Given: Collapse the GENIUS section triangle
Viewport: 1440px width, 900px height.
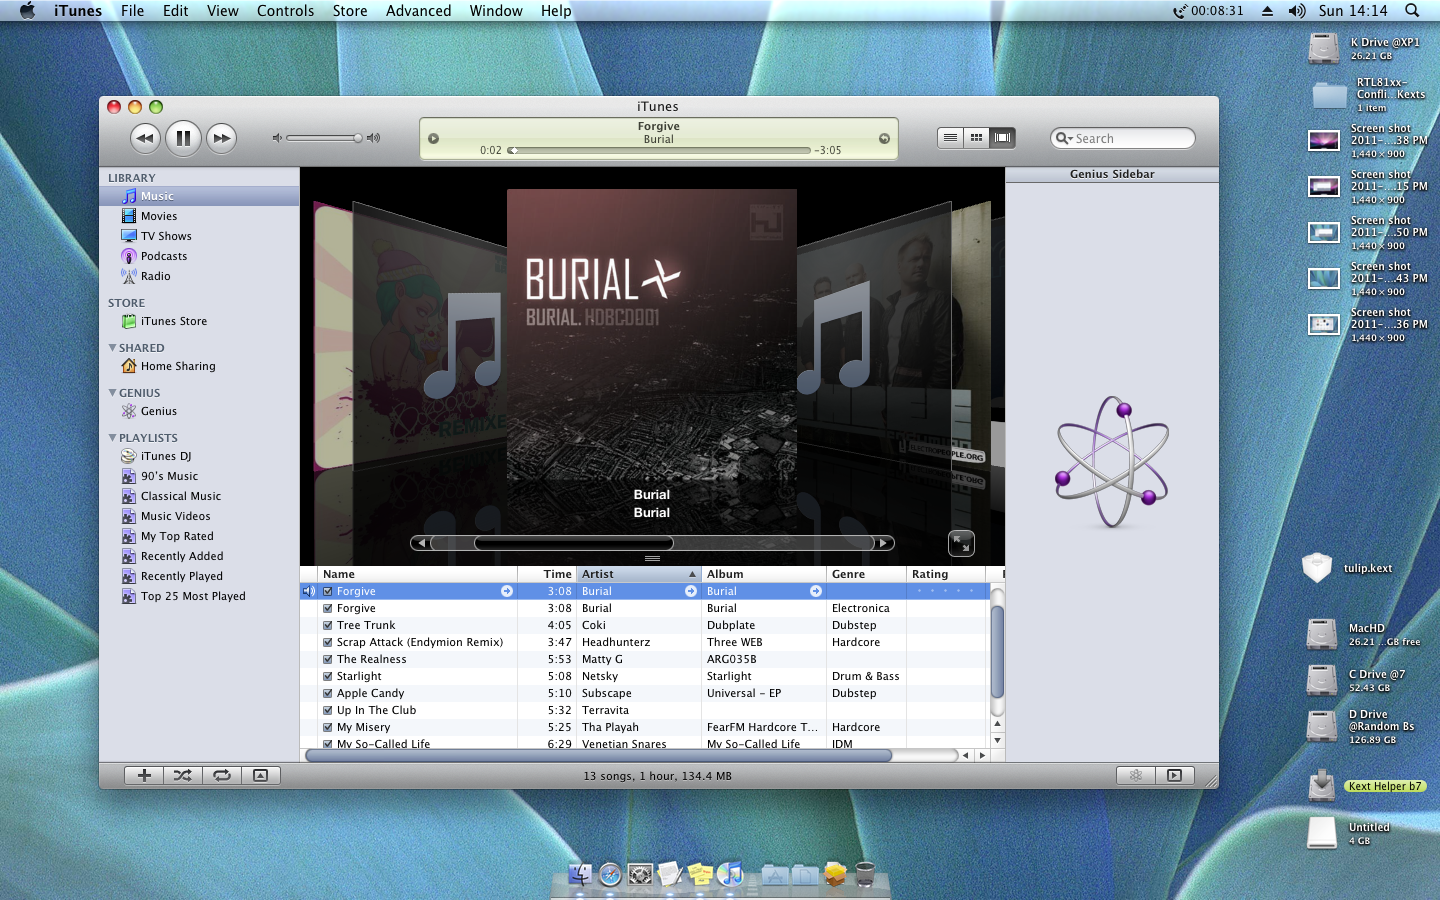Looking at the screenshot, I should [x=112, y=393].
